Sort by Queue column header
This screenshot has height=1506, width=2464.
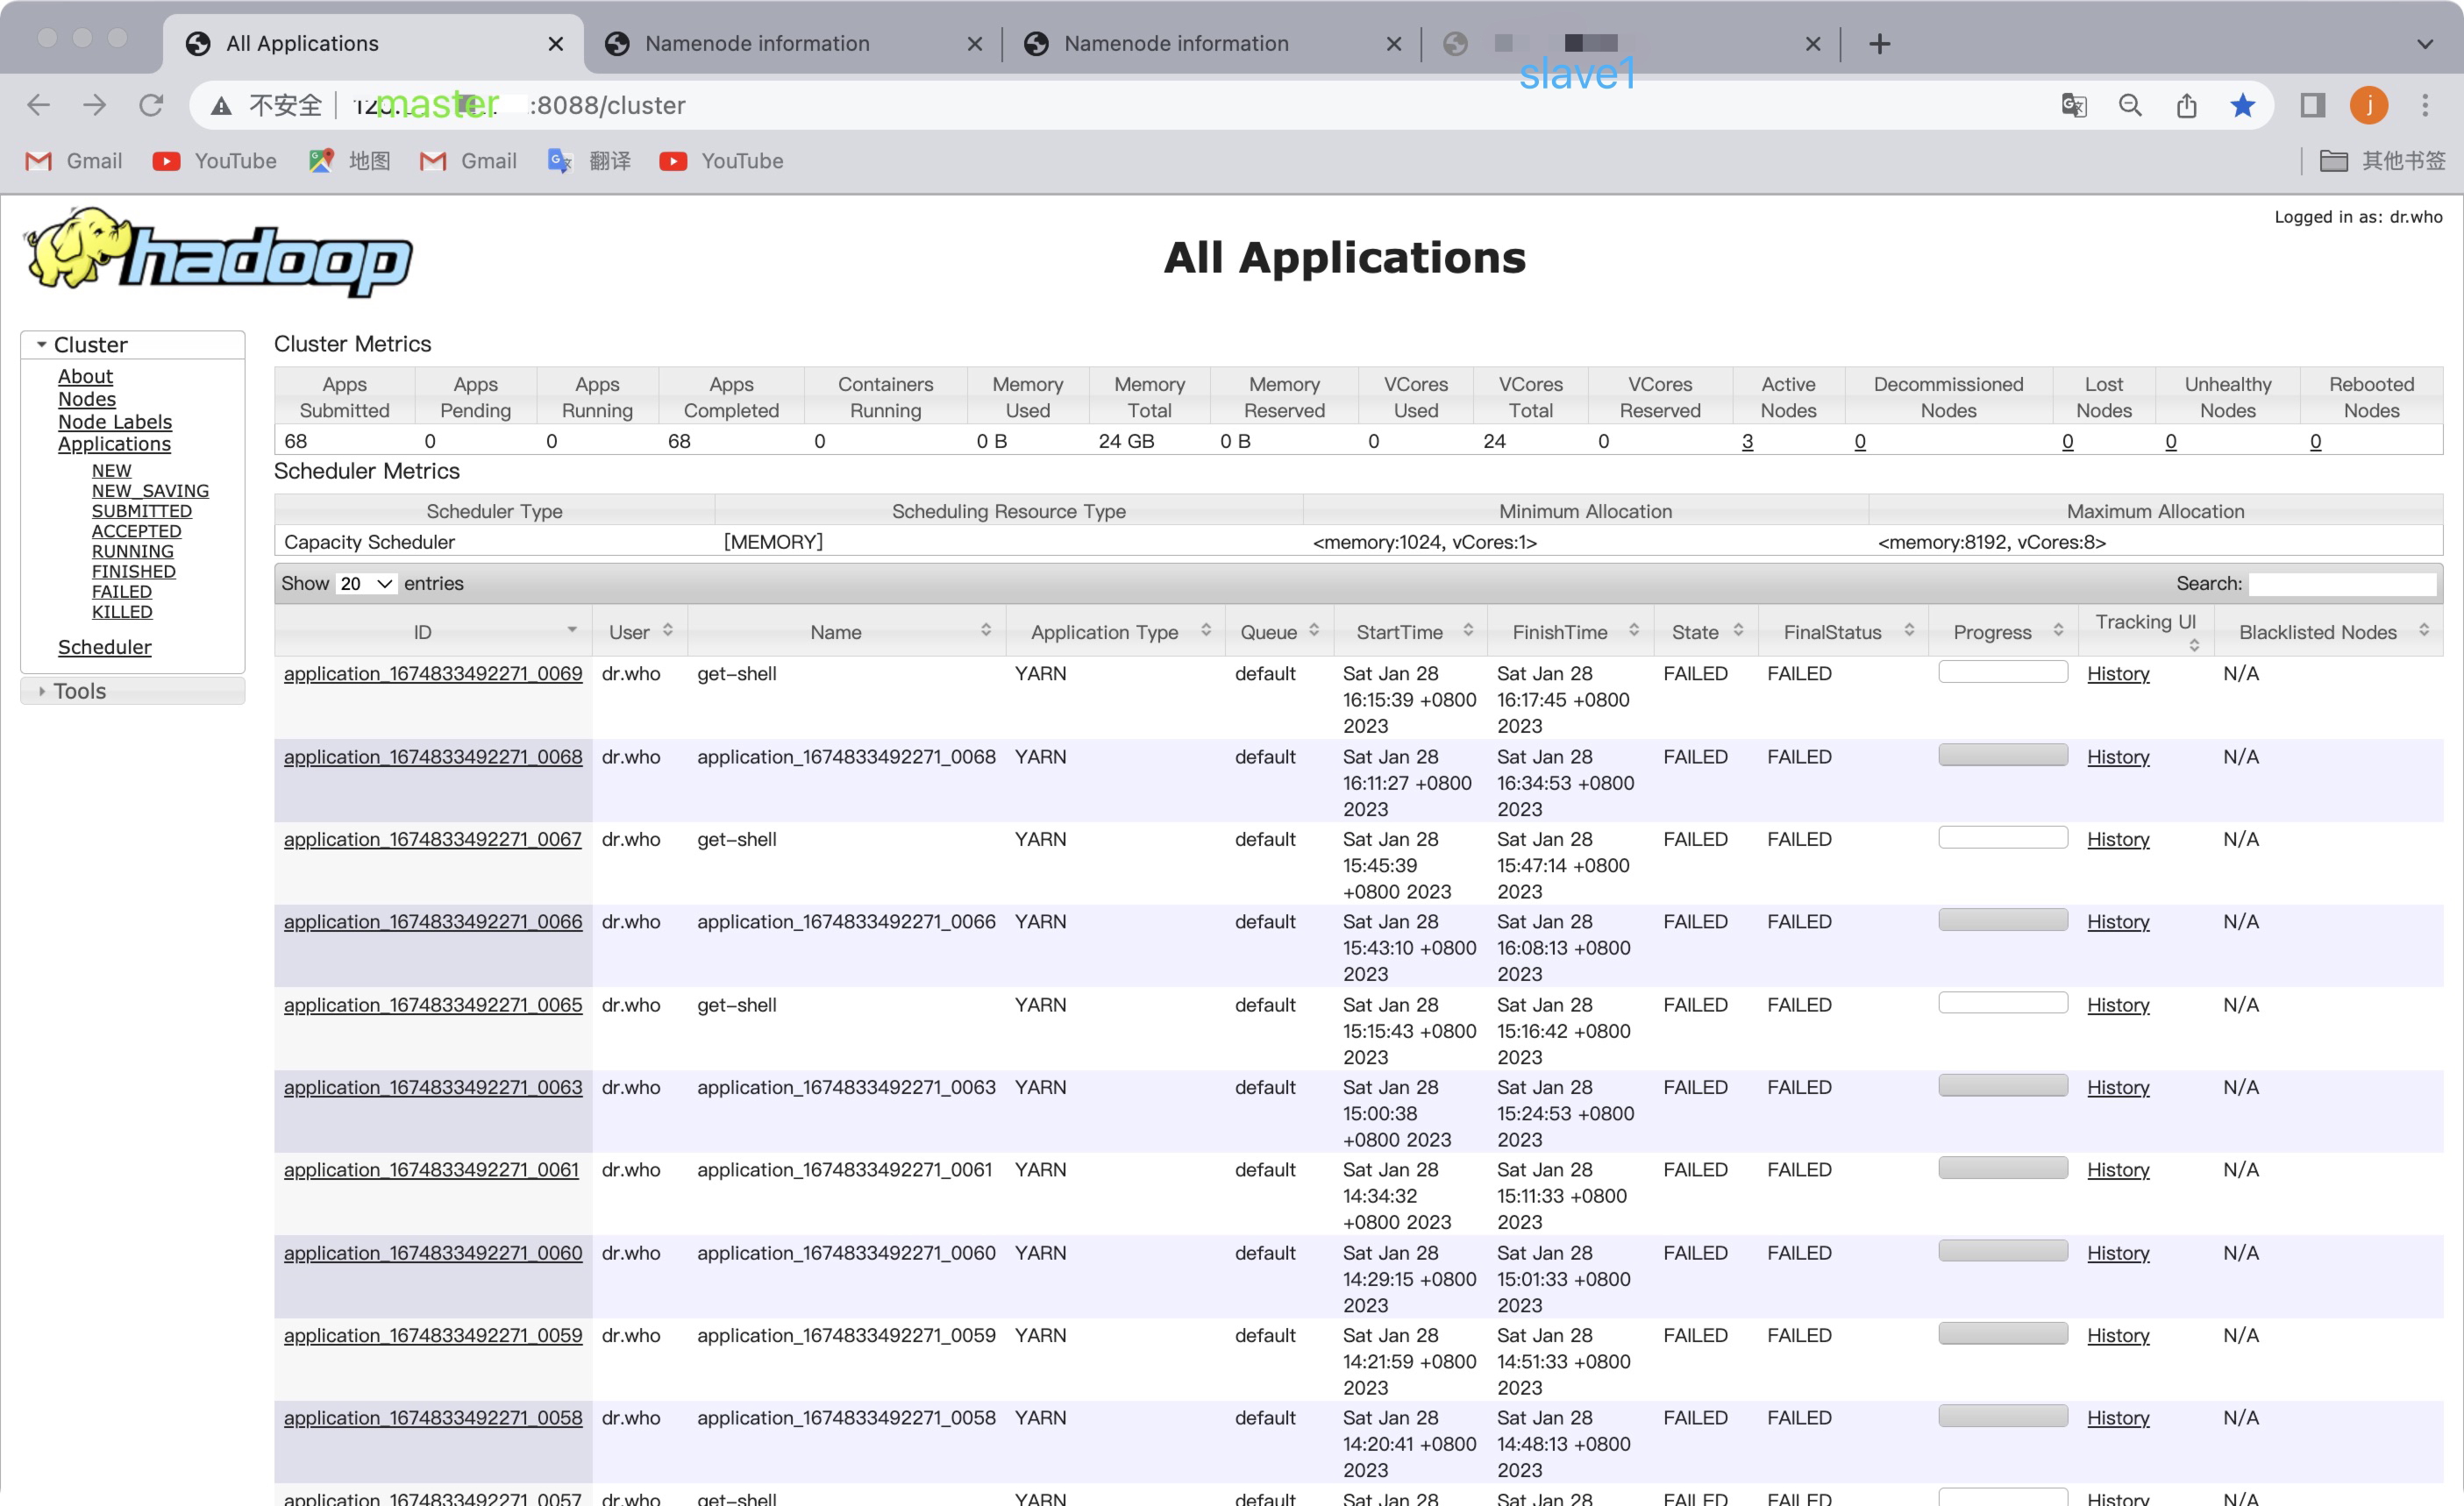1280,632
